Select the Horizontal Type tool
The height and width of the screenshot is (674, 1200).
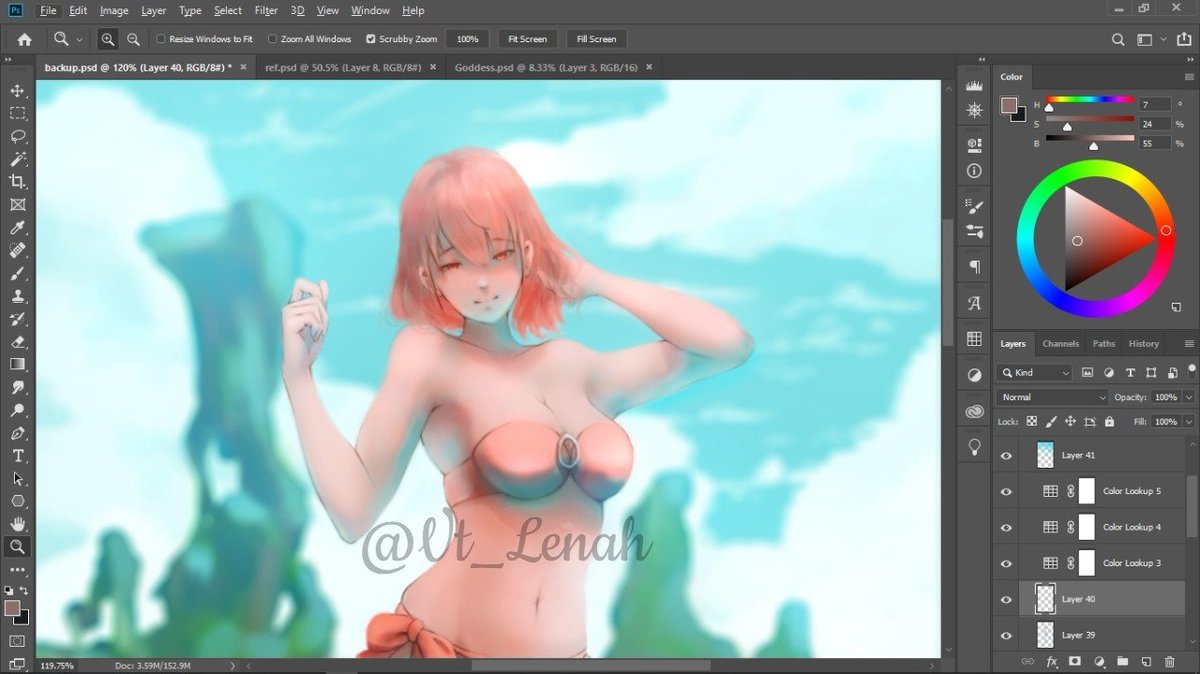click(x=17, y=456)
